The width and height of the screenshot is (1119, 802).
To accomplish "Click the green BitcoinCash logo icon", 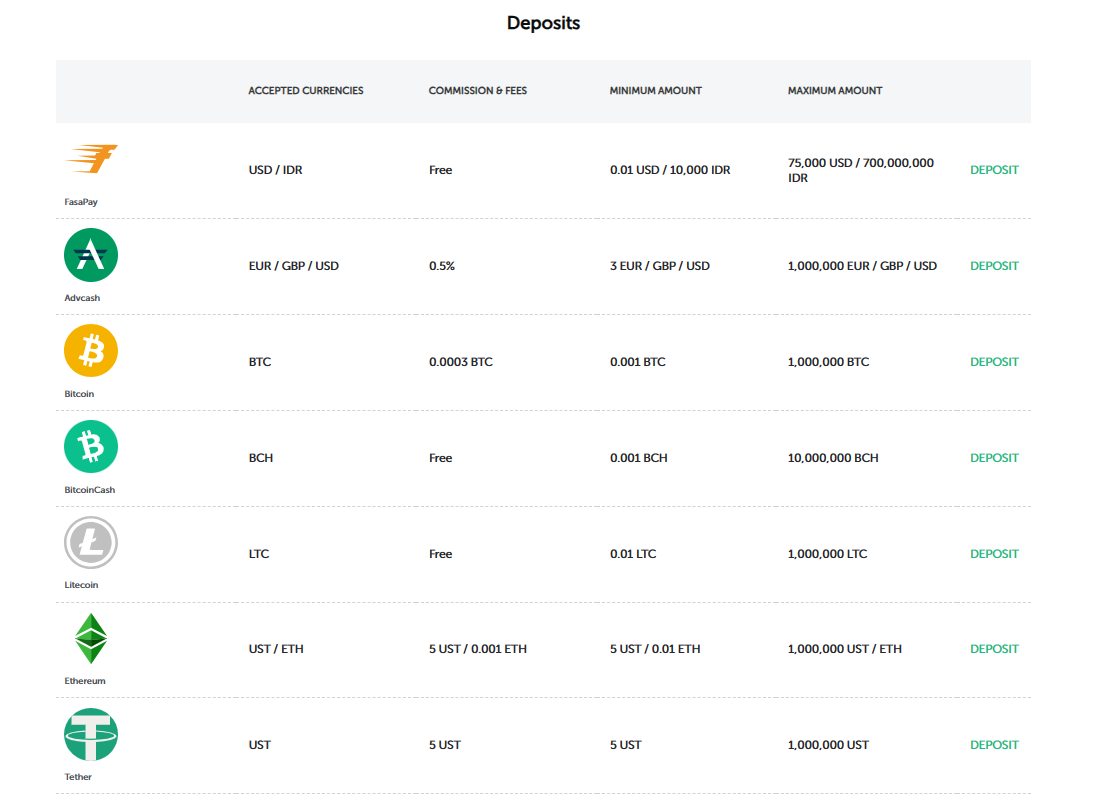I will tap(91, 446).
